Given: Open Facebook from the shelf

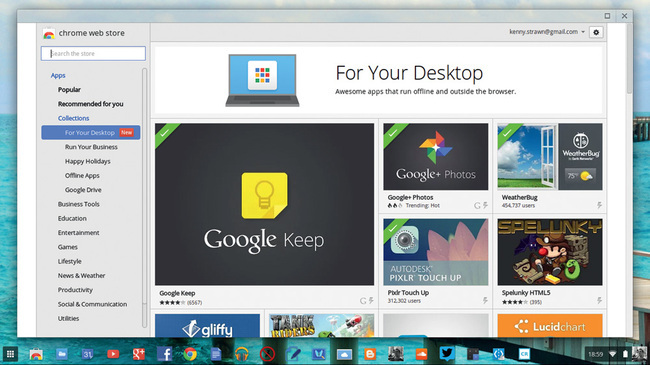Looking at the screenshot, I should click(x=165, y=354).
